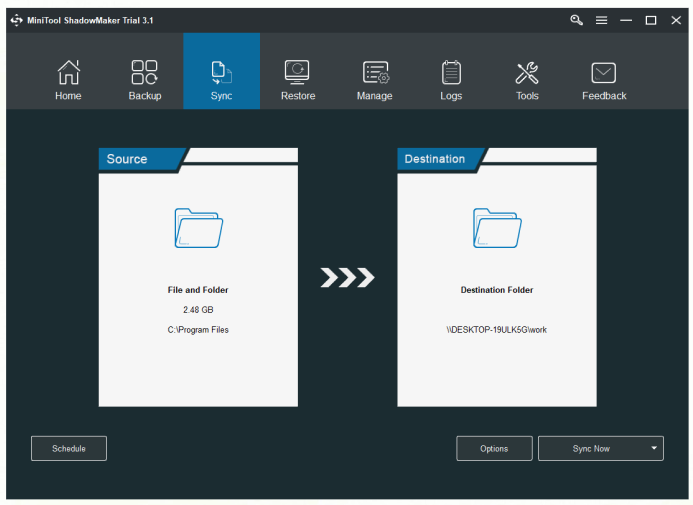The image size is (693, 505).
Task: Select the C:\Program Files source path
Action: 198,330
